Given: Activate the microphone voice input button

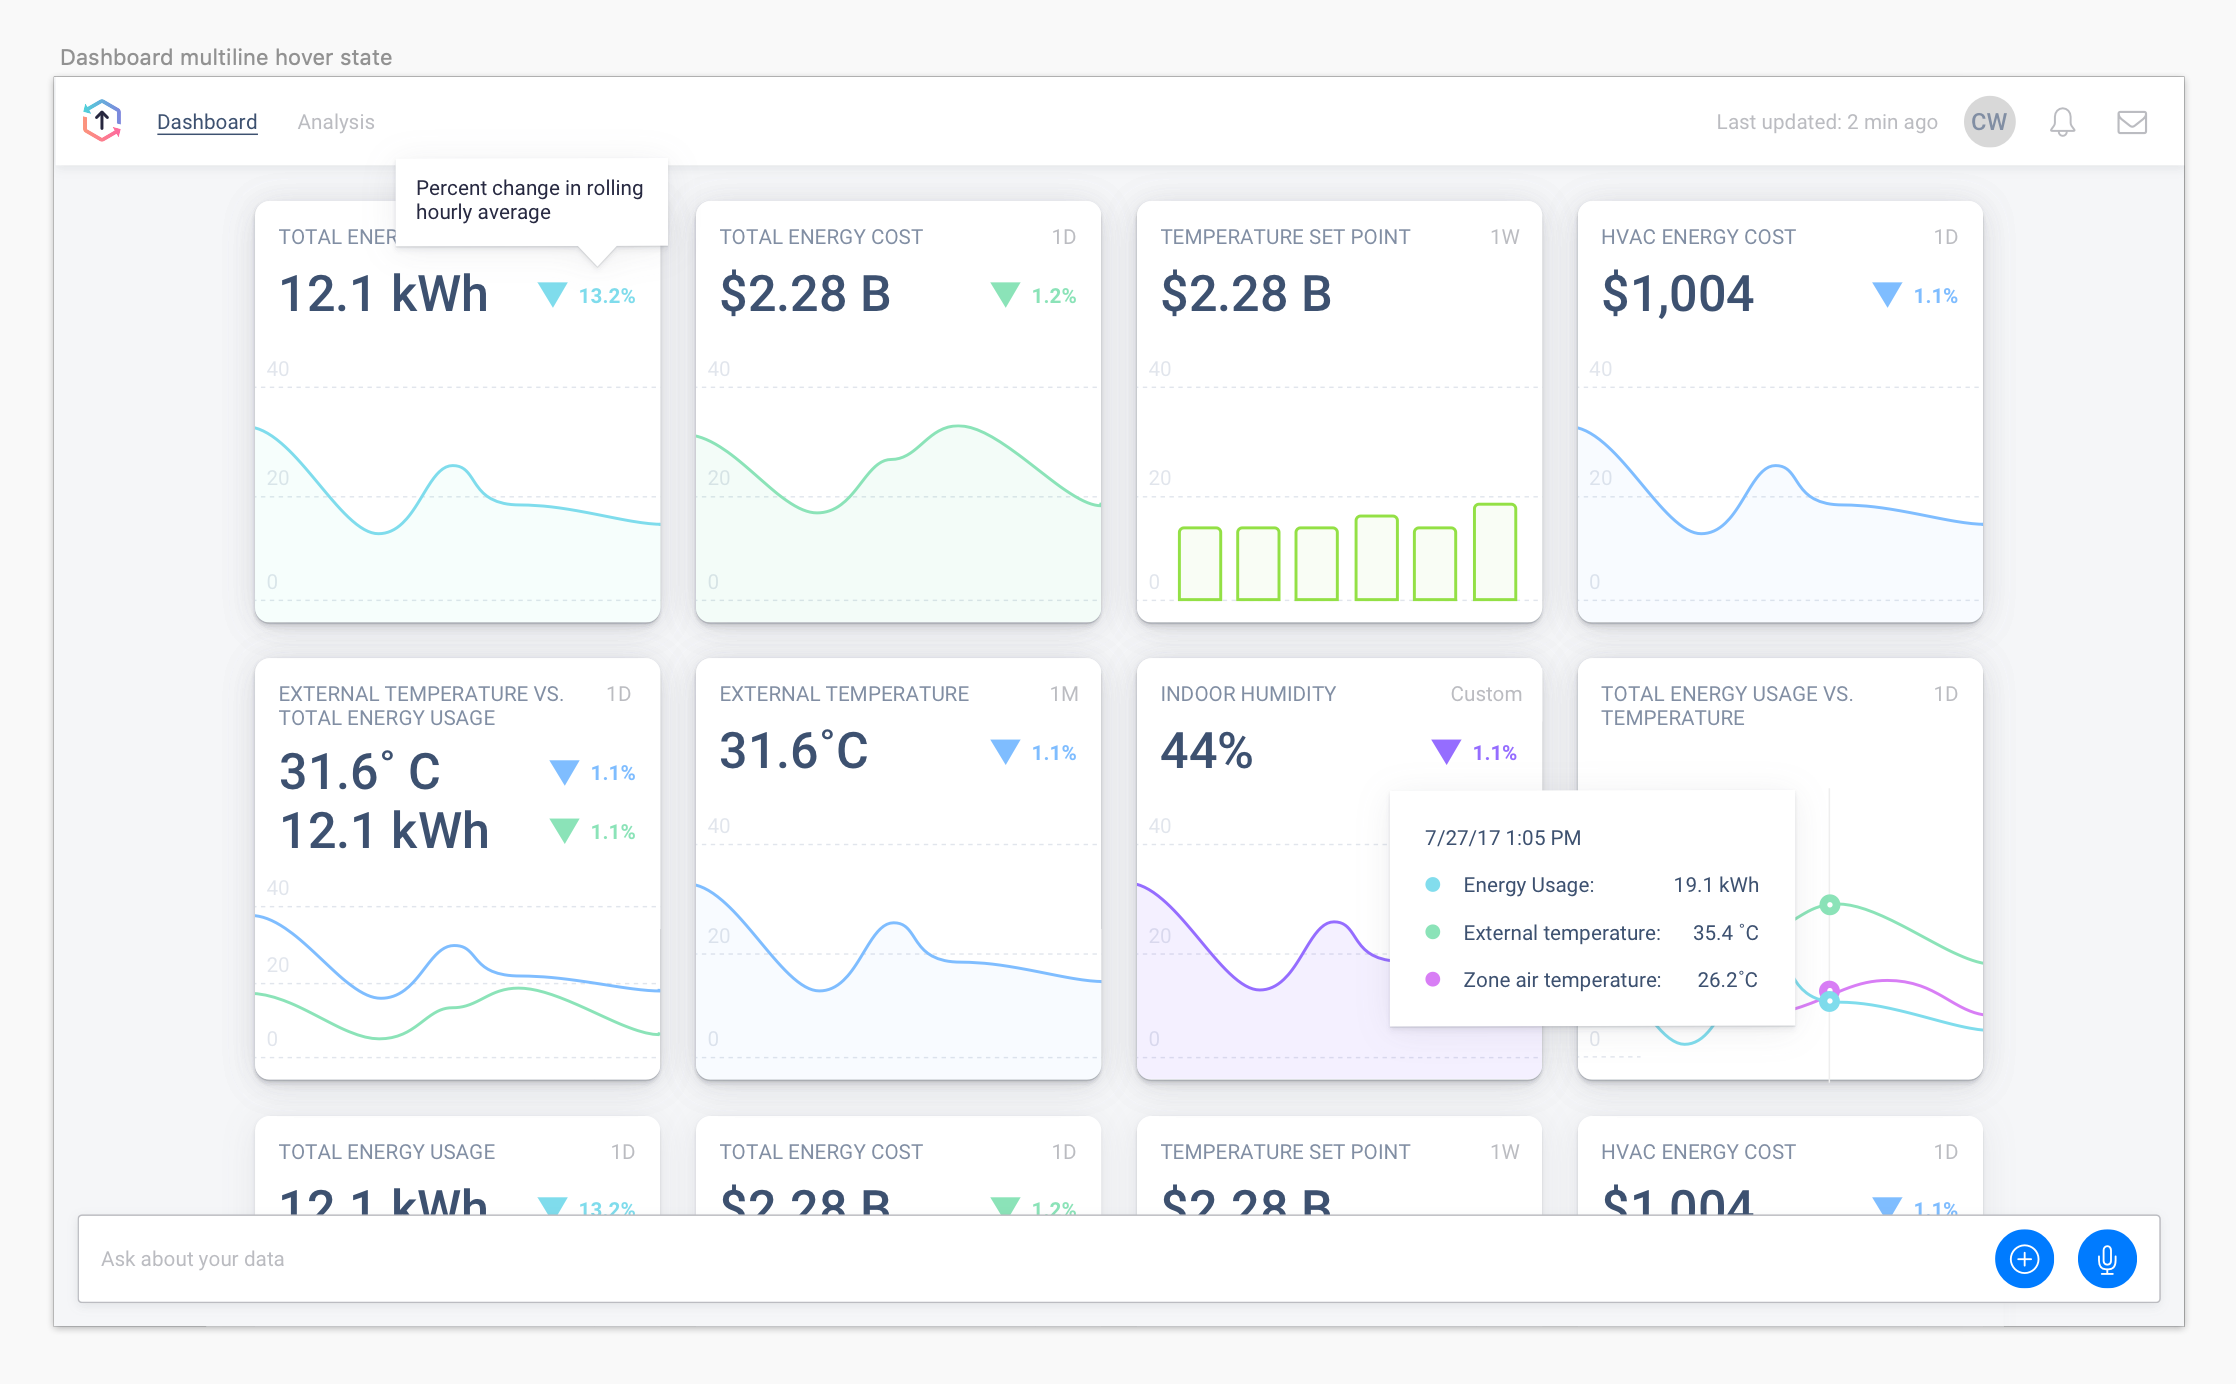Looking at the screenshot, I should tap(2107, 1258).
